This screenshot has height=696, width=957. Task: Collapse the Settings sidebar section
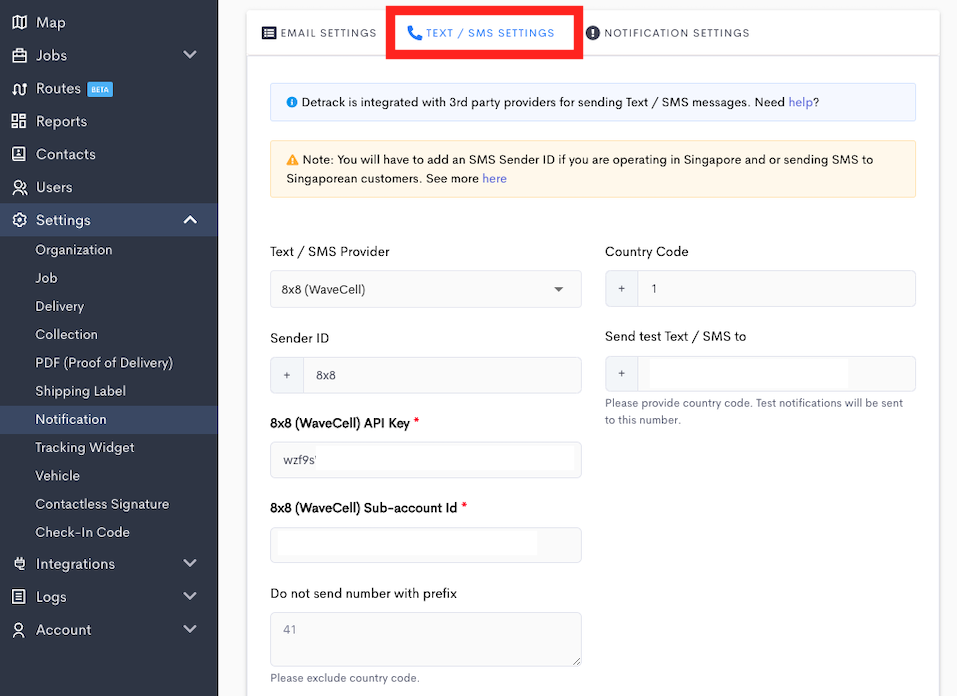[x=189, y=219]
